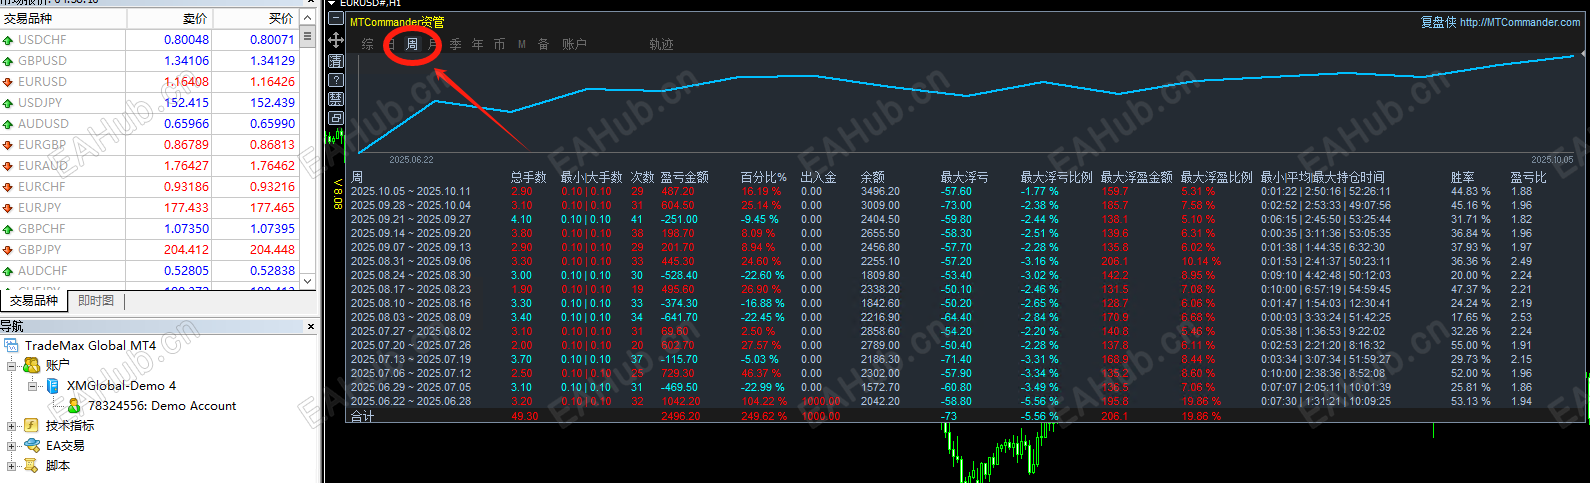Select the 78324556: Demo Account entry
This screenshot has height=483, width=1590.
click(x=162, y=405)
